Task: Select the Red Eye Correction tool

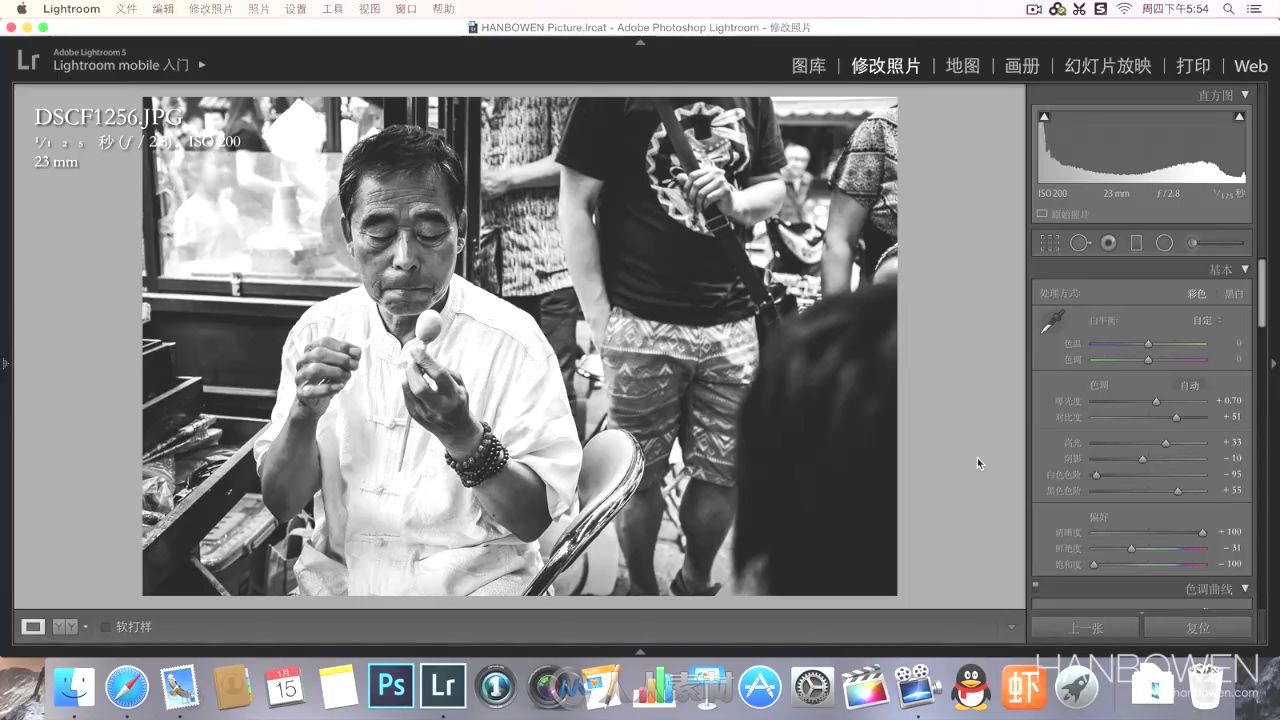Action: (x=1108, y=243)
